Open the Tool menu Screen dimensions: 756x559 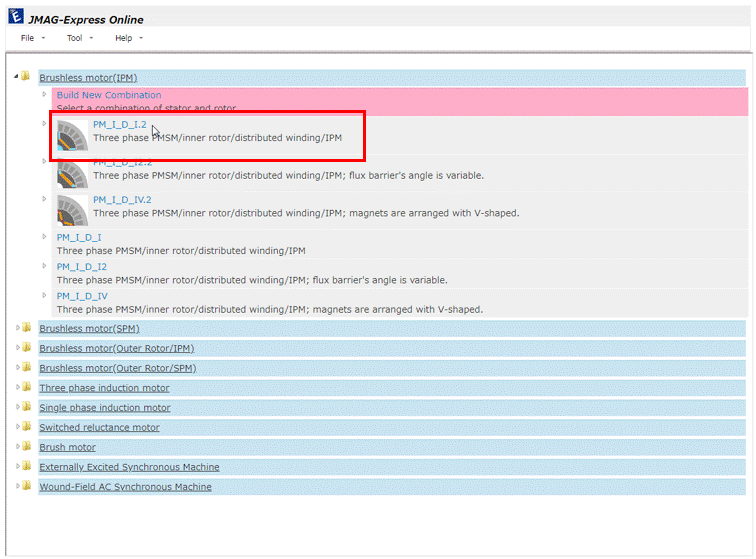coord(75,38)
